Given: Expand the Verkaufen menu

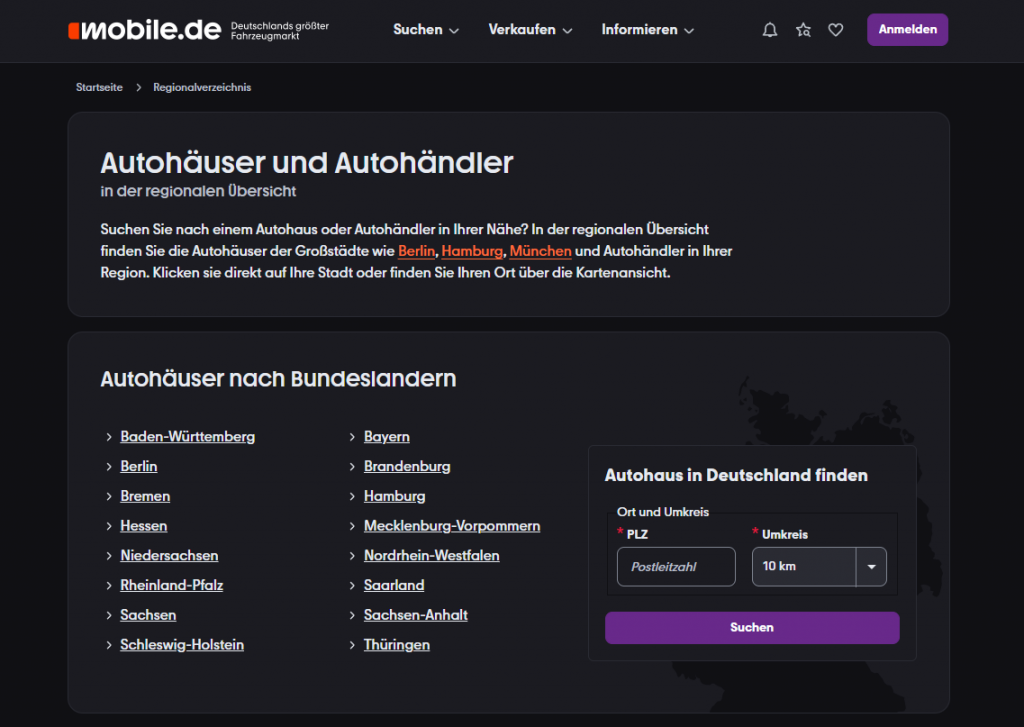Looking at the screenshot, I should click(530, 30).
